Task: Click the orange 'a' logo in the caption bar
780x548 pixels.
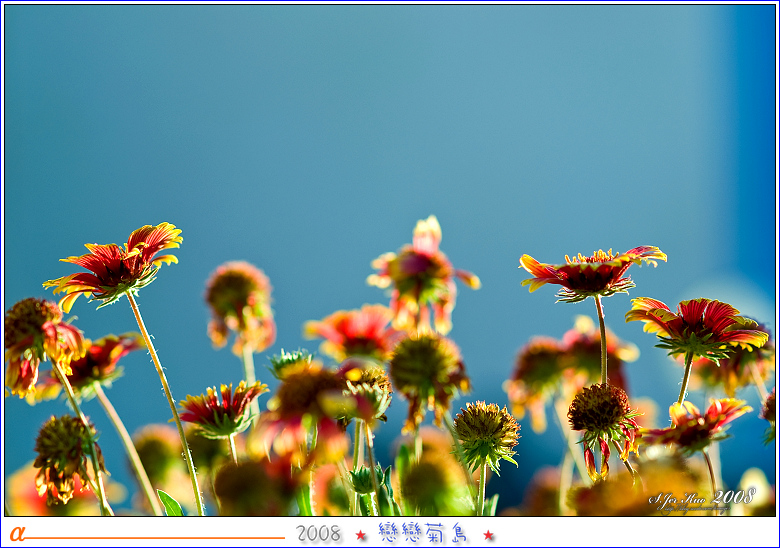Action: coord(17,534)
